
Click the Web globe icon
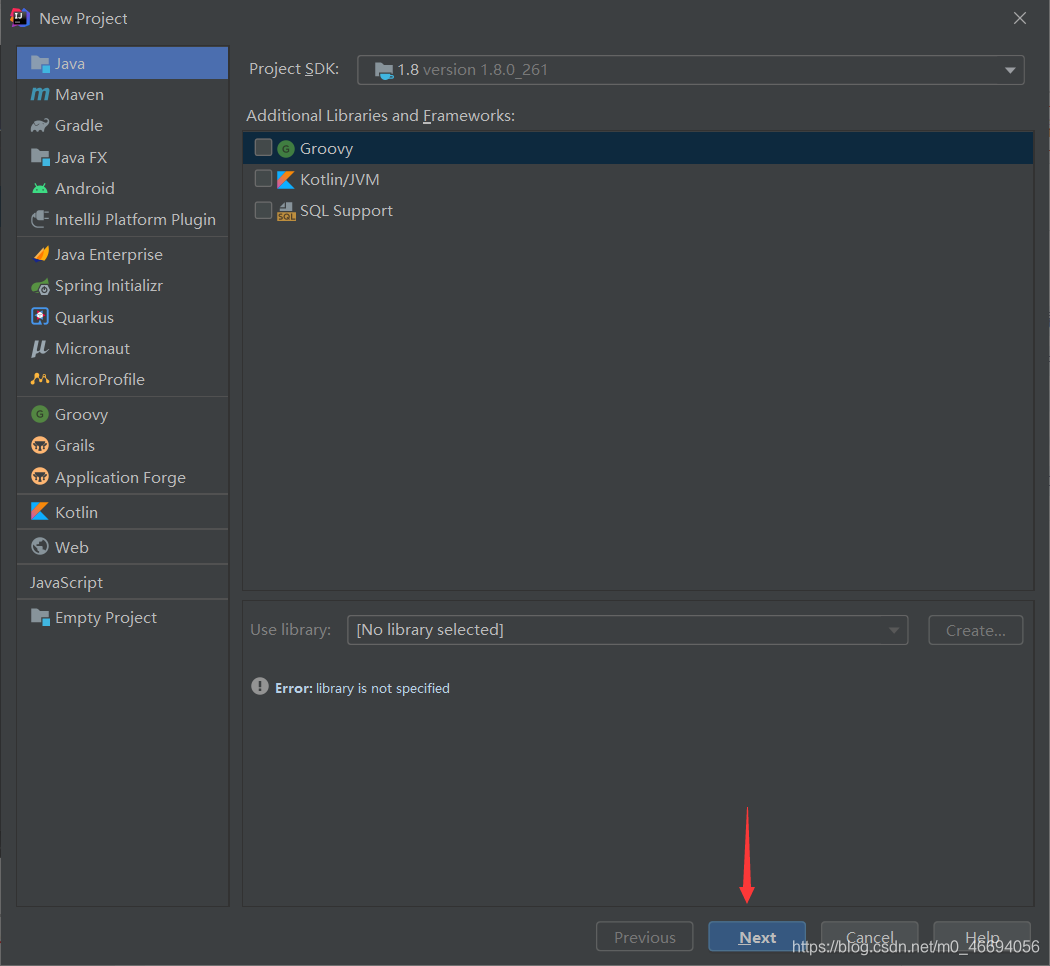(x=40, y=546)
